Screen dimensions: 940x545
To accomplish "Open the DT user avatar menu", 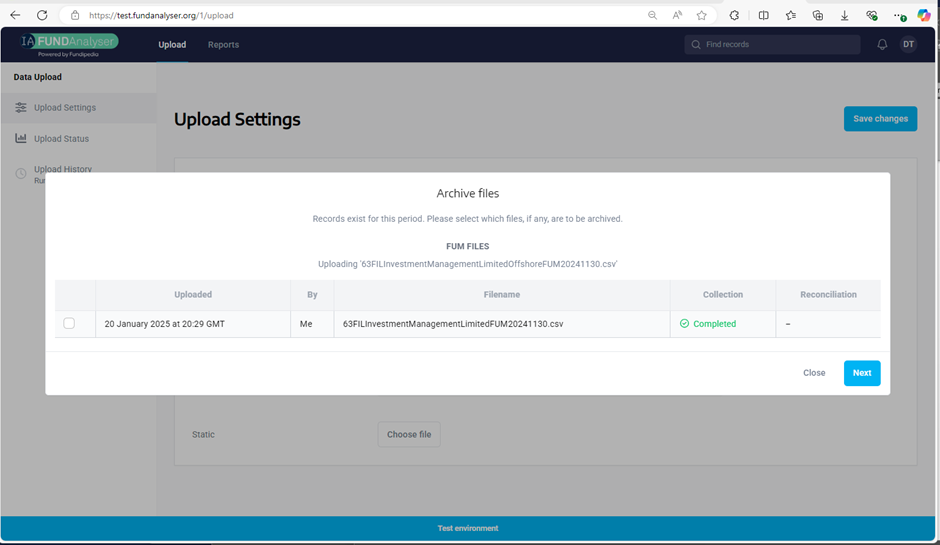I will (x=908, y=45).
